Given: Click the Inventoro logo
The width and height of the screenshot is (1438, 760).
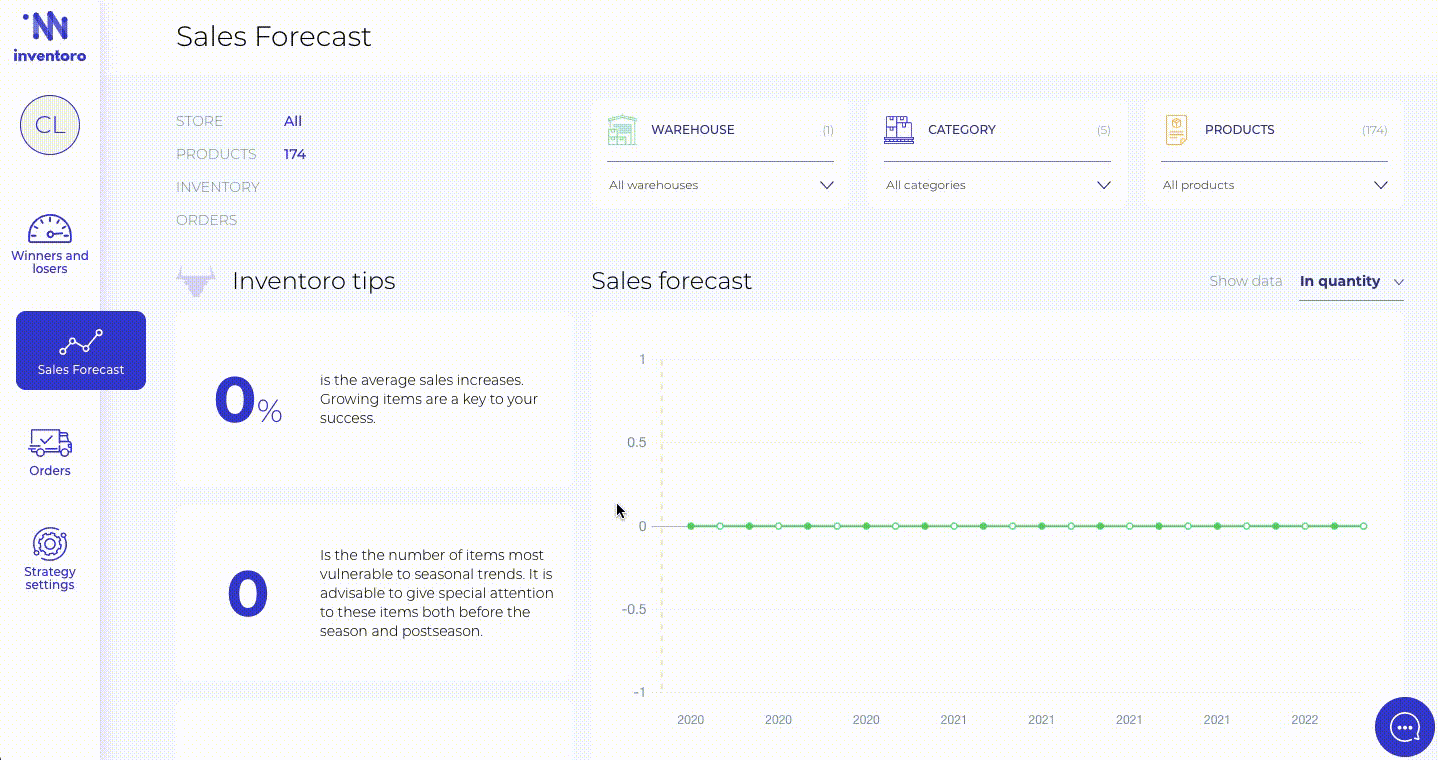Looking at the screenshot, I should coord(49,37).
